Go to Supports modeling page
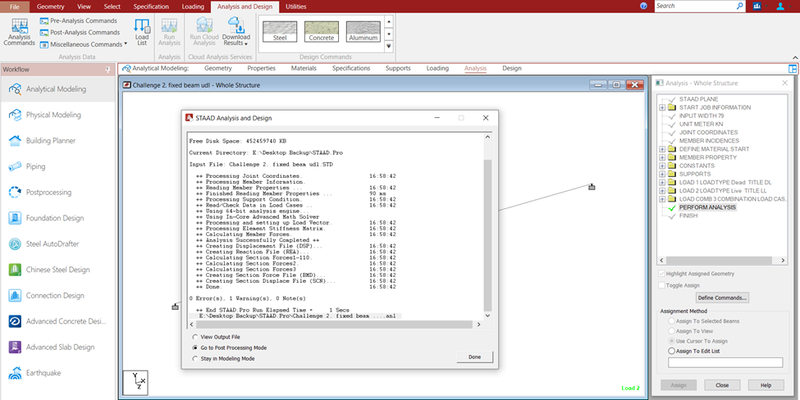Image resolution: width=800 pixels, height=400 pixels. [398, 68]
